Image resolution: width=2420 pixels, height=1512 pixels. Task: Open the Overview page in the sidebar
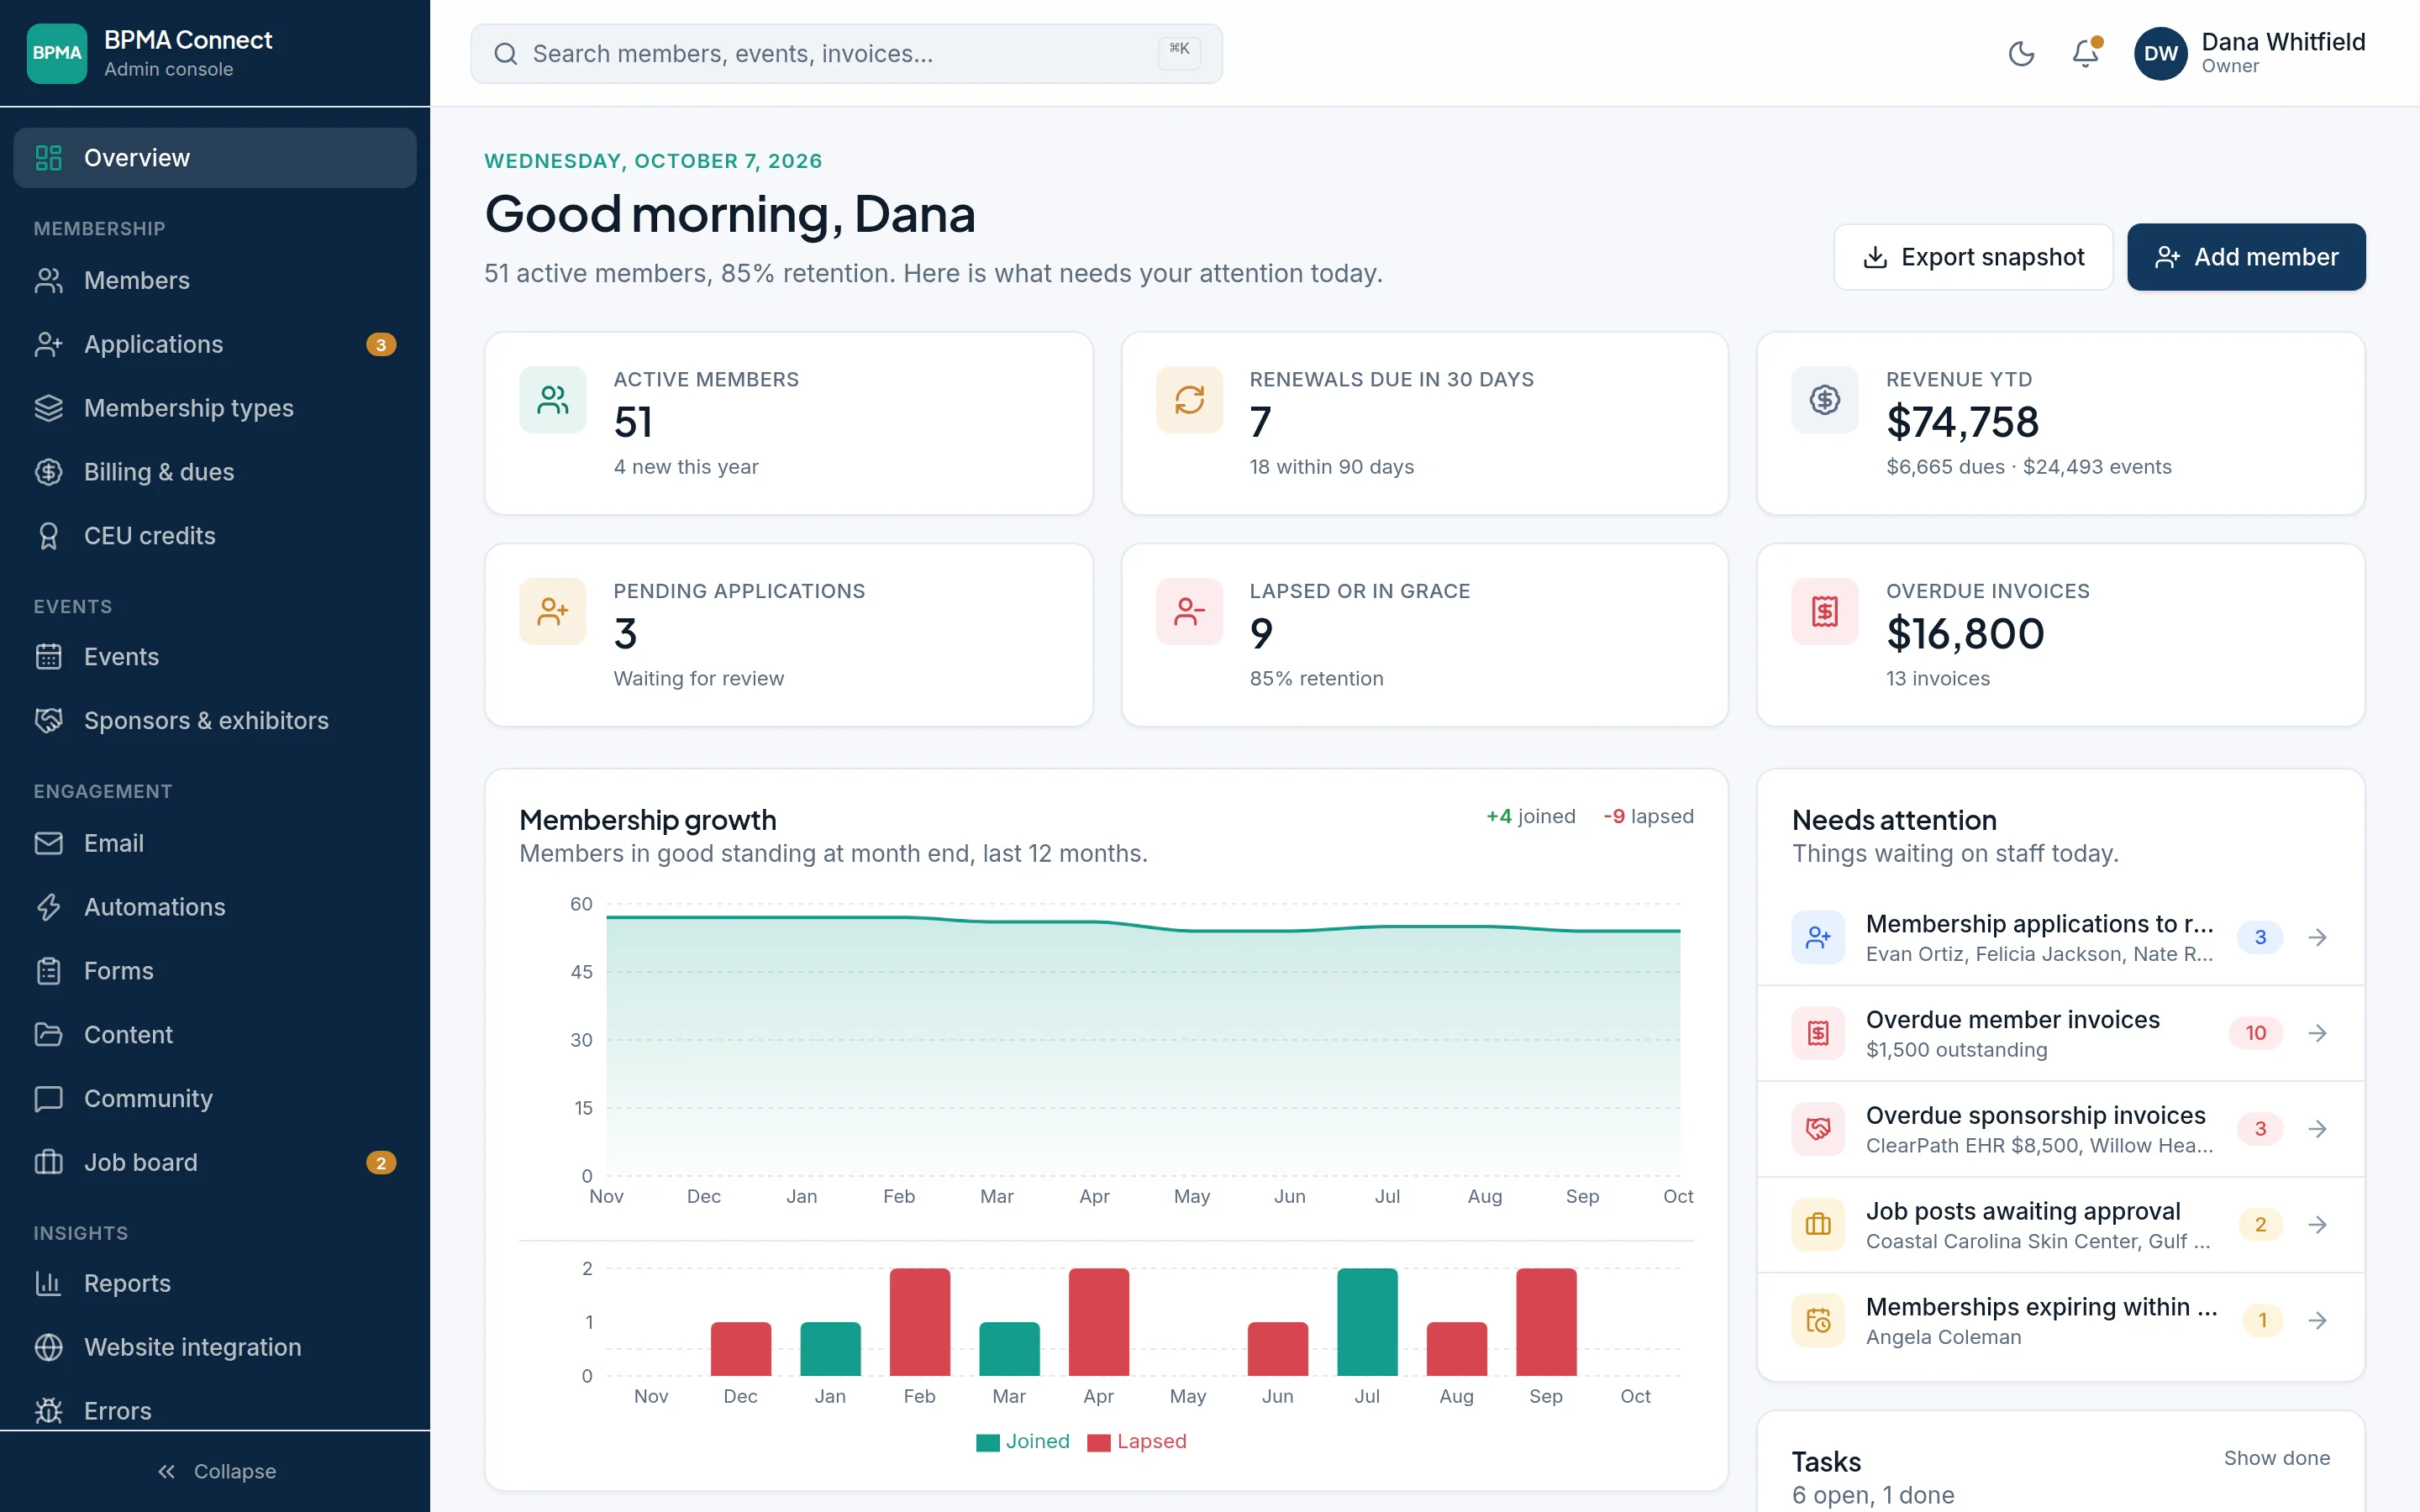[x=215, y=158]
